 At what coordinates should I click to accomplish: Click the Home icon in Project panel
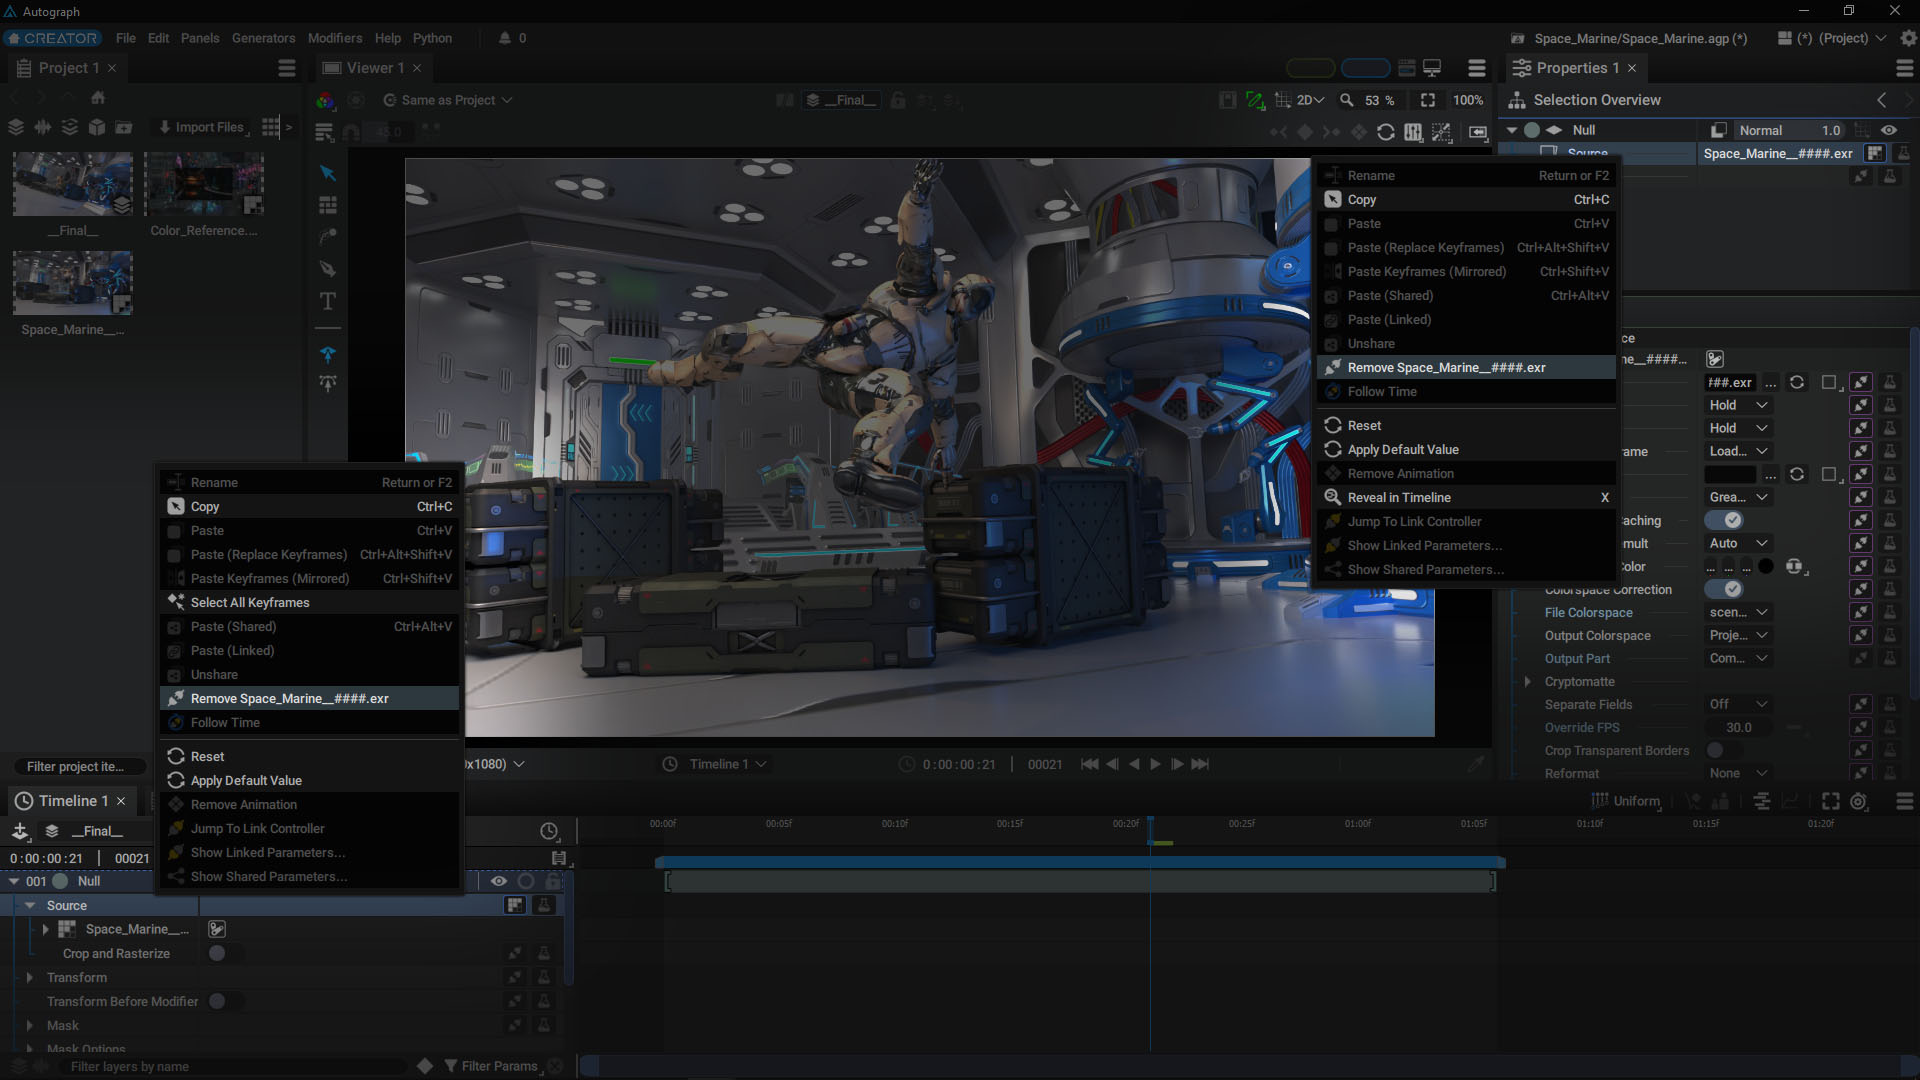[x=98, y=98]
